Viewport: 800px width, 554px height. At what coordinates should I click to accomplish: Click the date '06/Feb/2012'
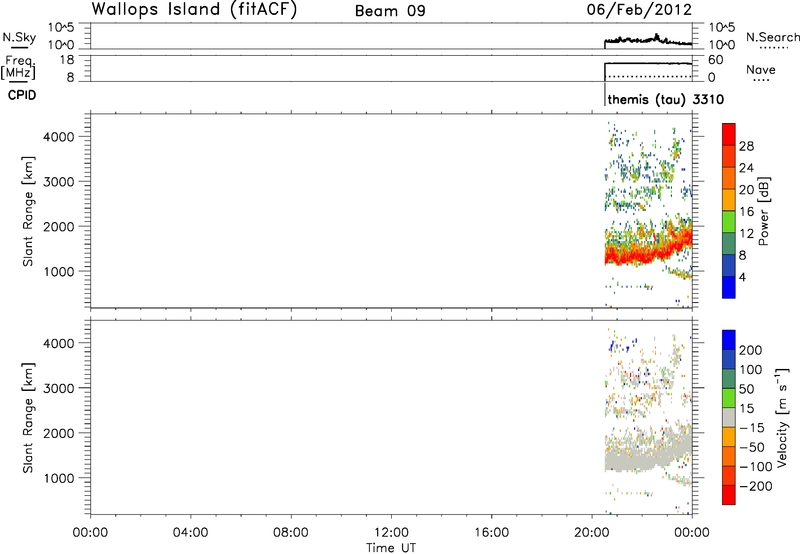(x=639, y=10)
